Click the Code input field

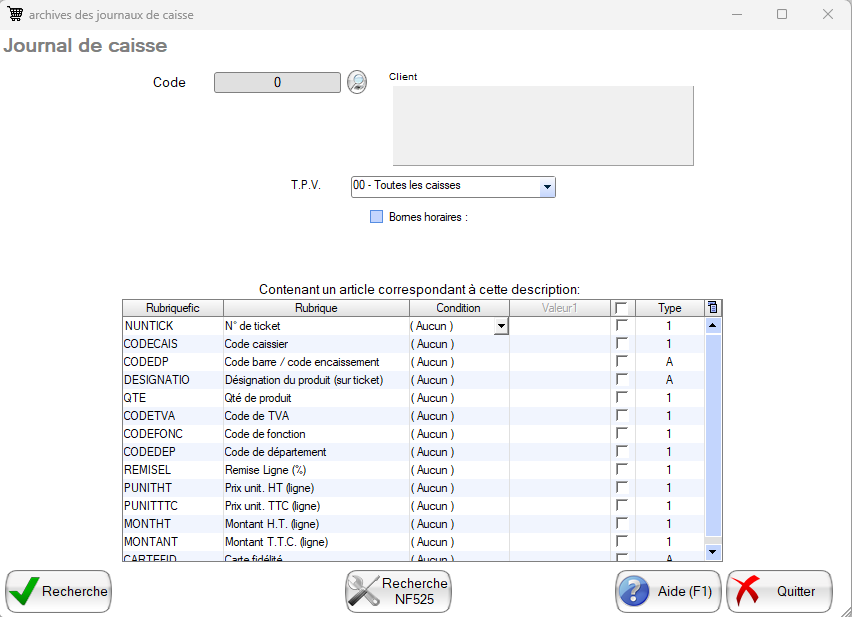pyautogui.click(x=277, y=83)
